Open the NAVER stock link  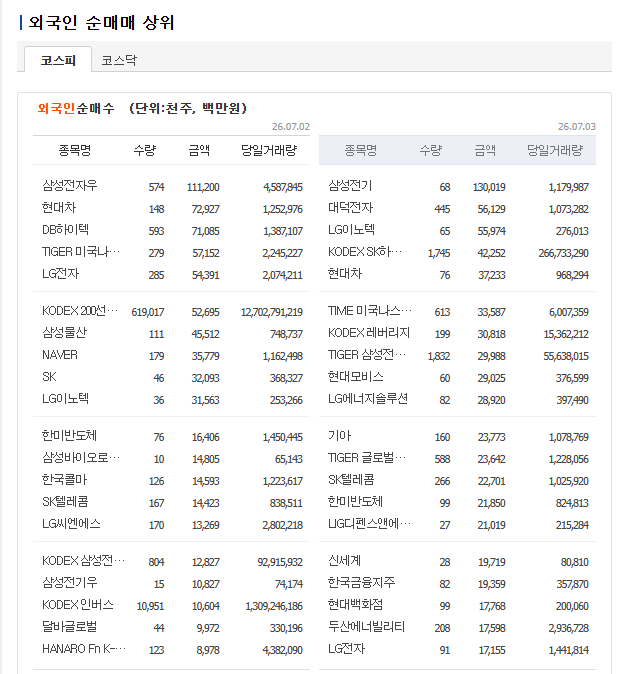pyautogui.click(x=60, y=355)
